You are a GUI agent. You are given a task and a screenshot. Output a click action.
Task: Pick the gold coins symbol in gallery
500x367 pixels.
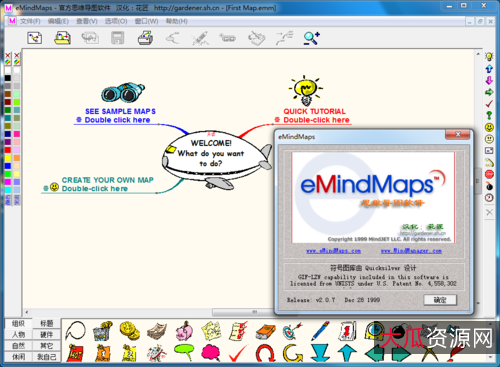coord(129,330)
